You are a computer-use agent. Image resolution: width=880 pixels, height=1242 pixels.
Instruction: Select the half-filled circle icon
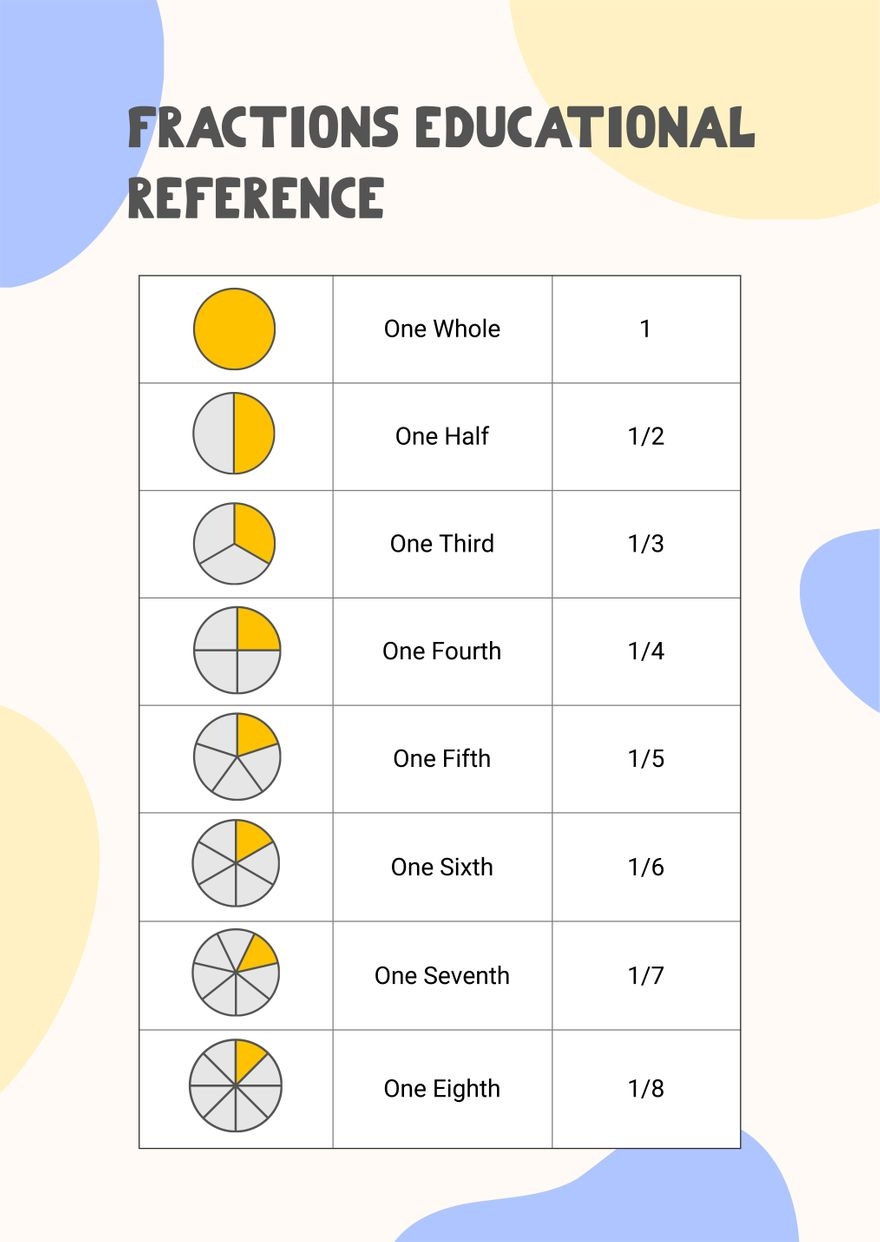[x=234, y=433]
